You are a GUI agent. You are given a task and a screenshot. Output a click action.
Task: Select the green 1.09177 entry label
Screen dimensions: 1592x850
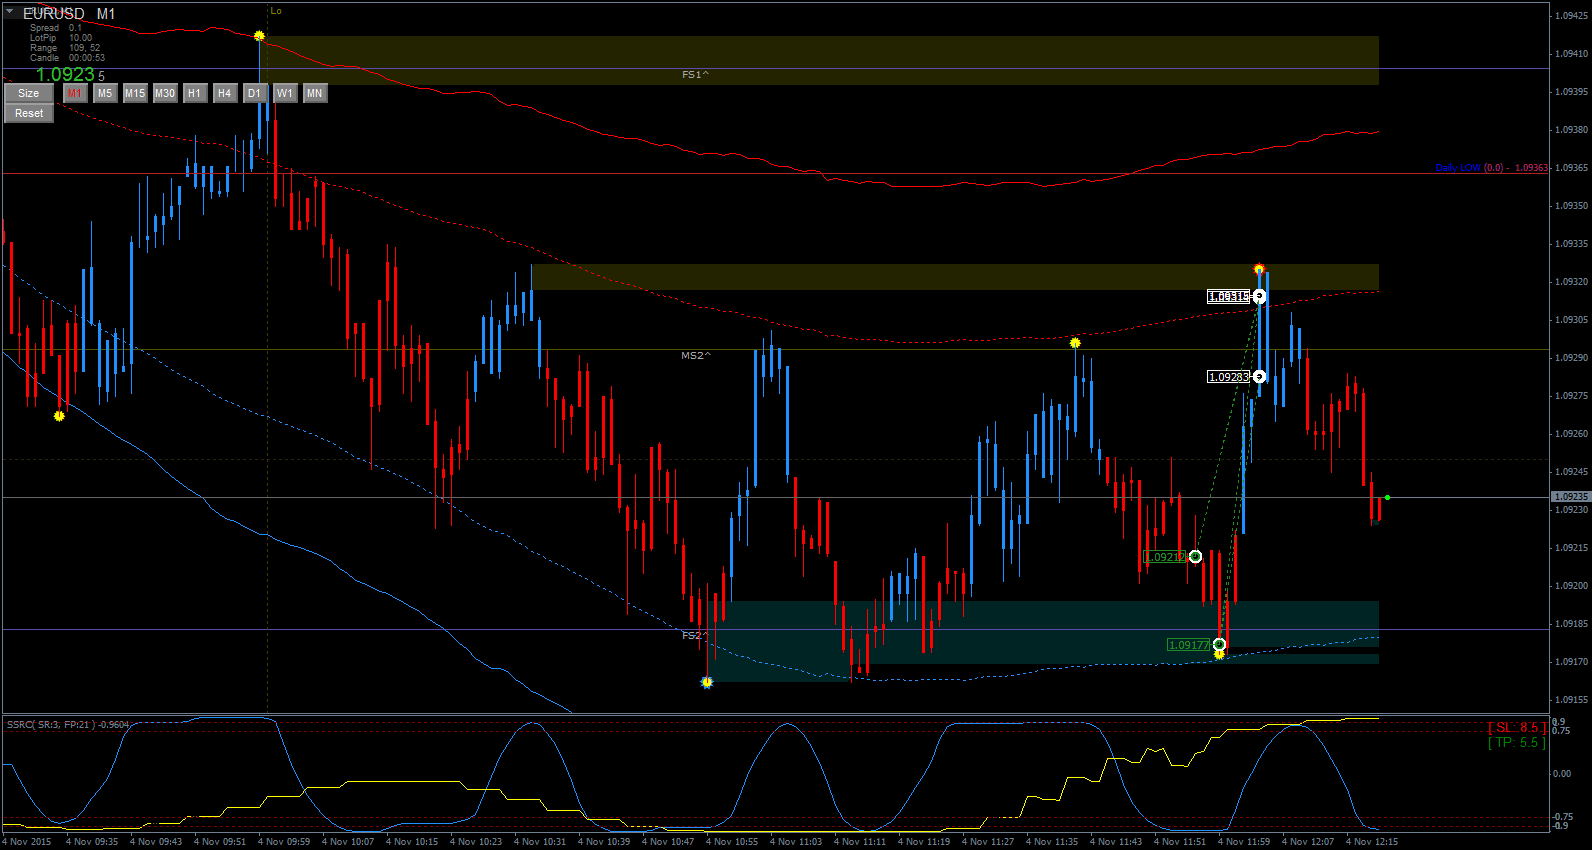click(1189, 645)
